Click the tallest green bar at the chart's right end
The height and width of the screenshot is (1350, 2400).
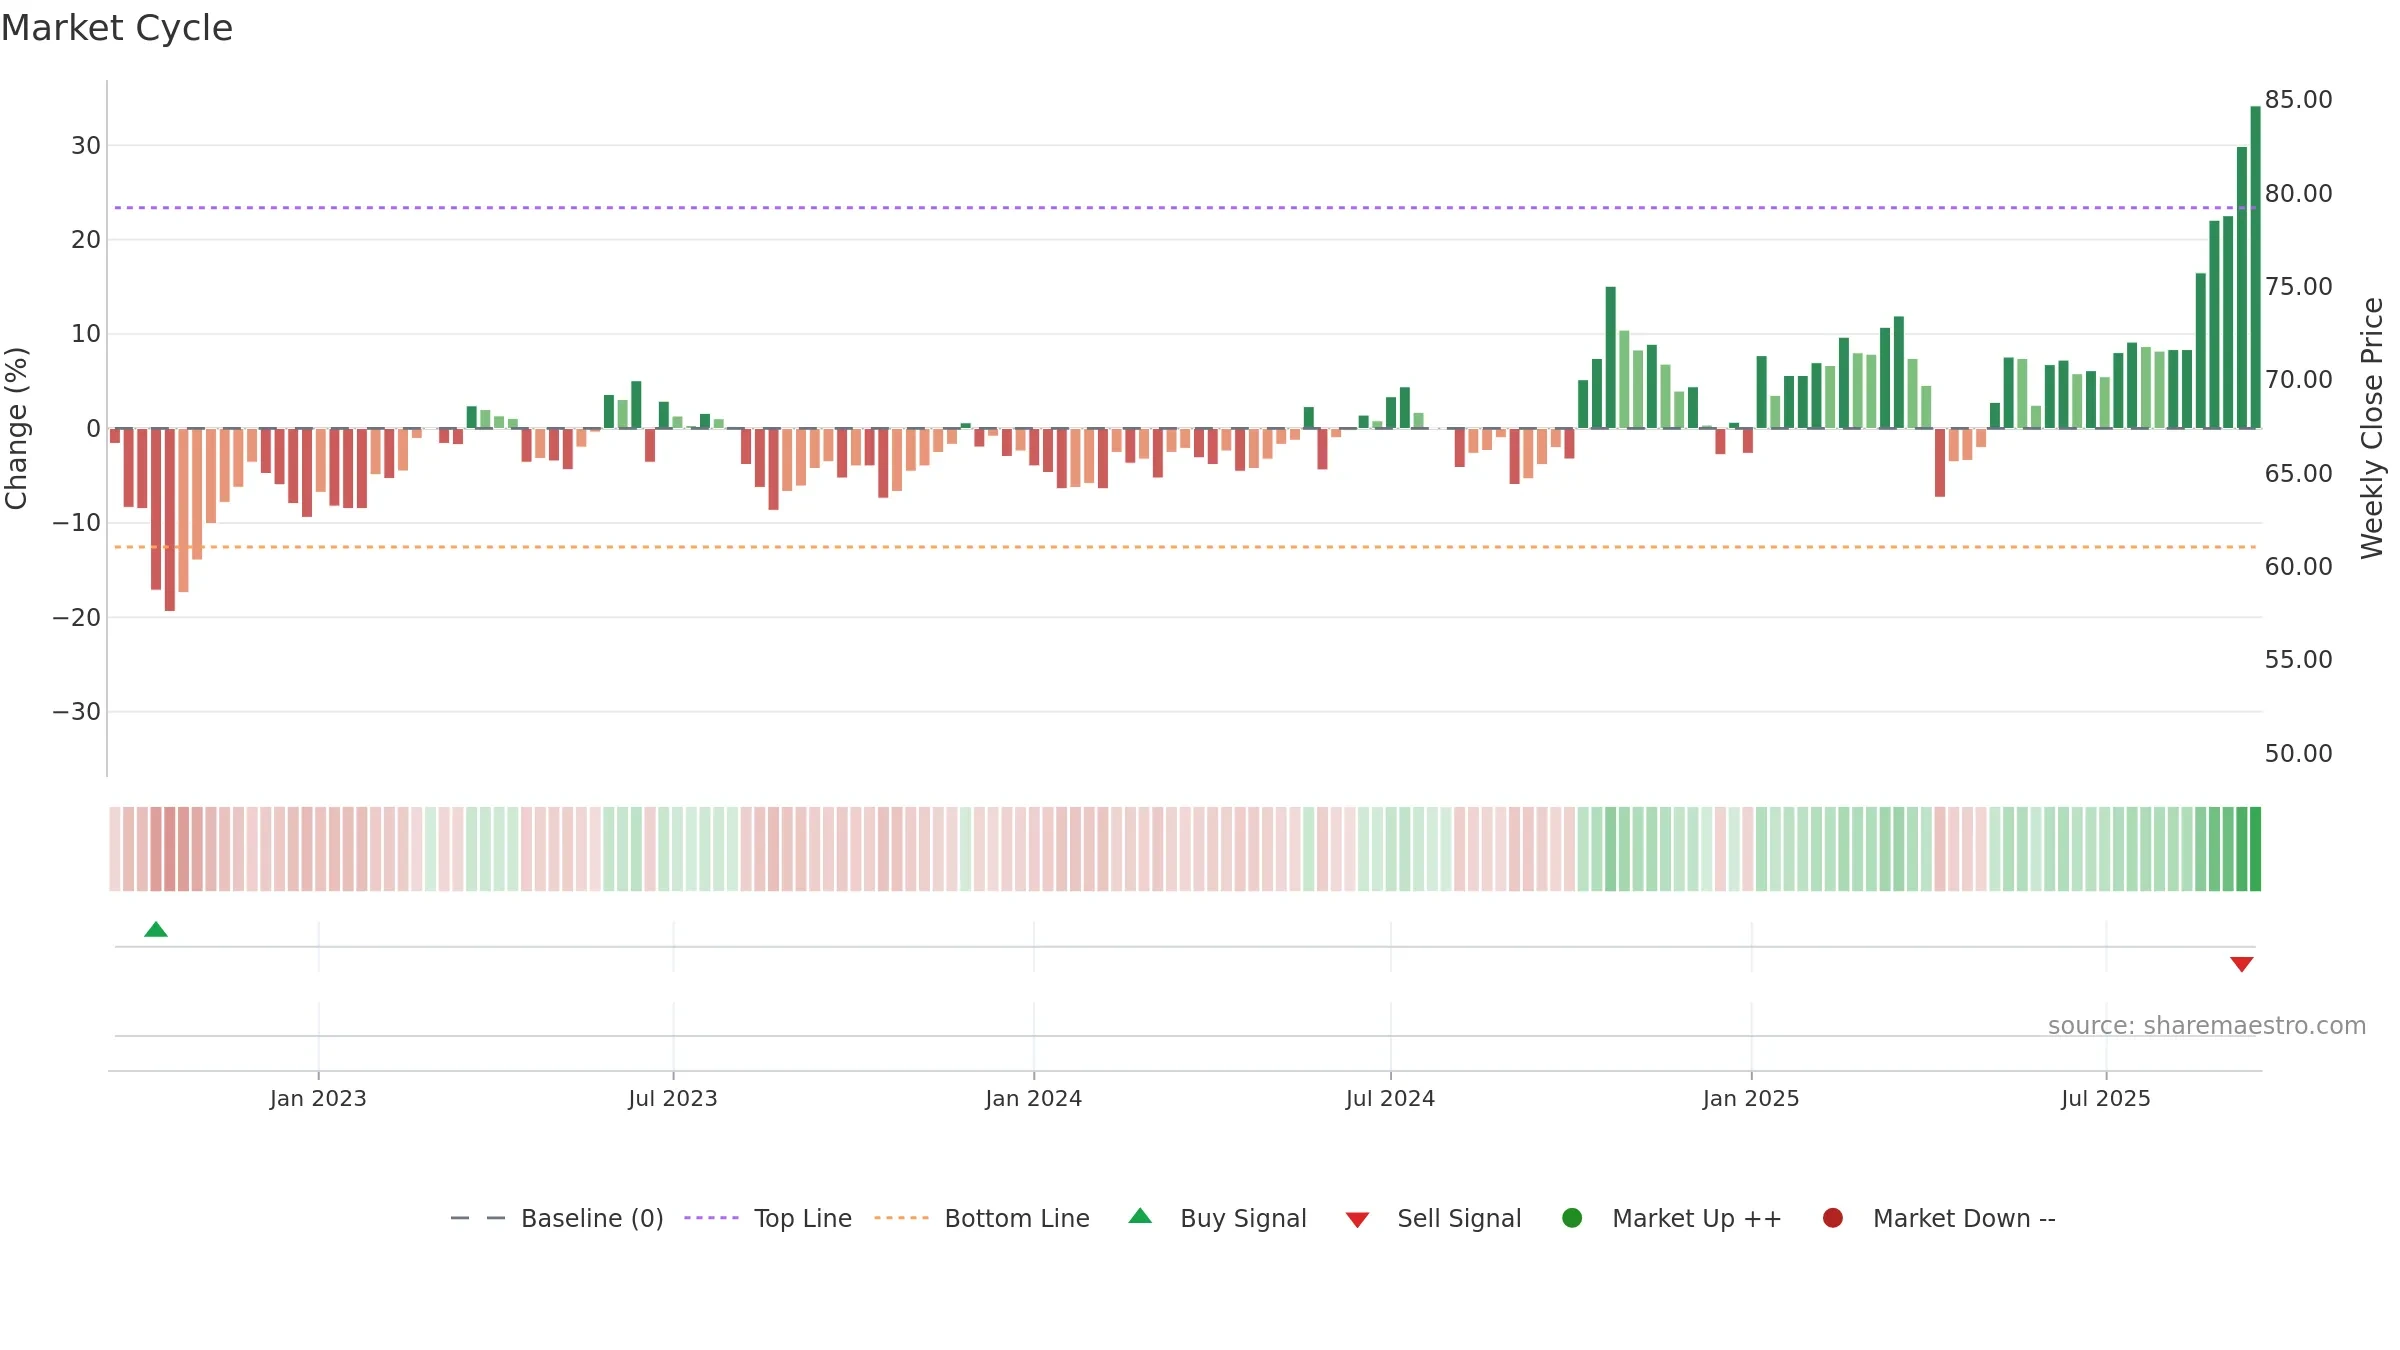click(x=2255, y=267)
